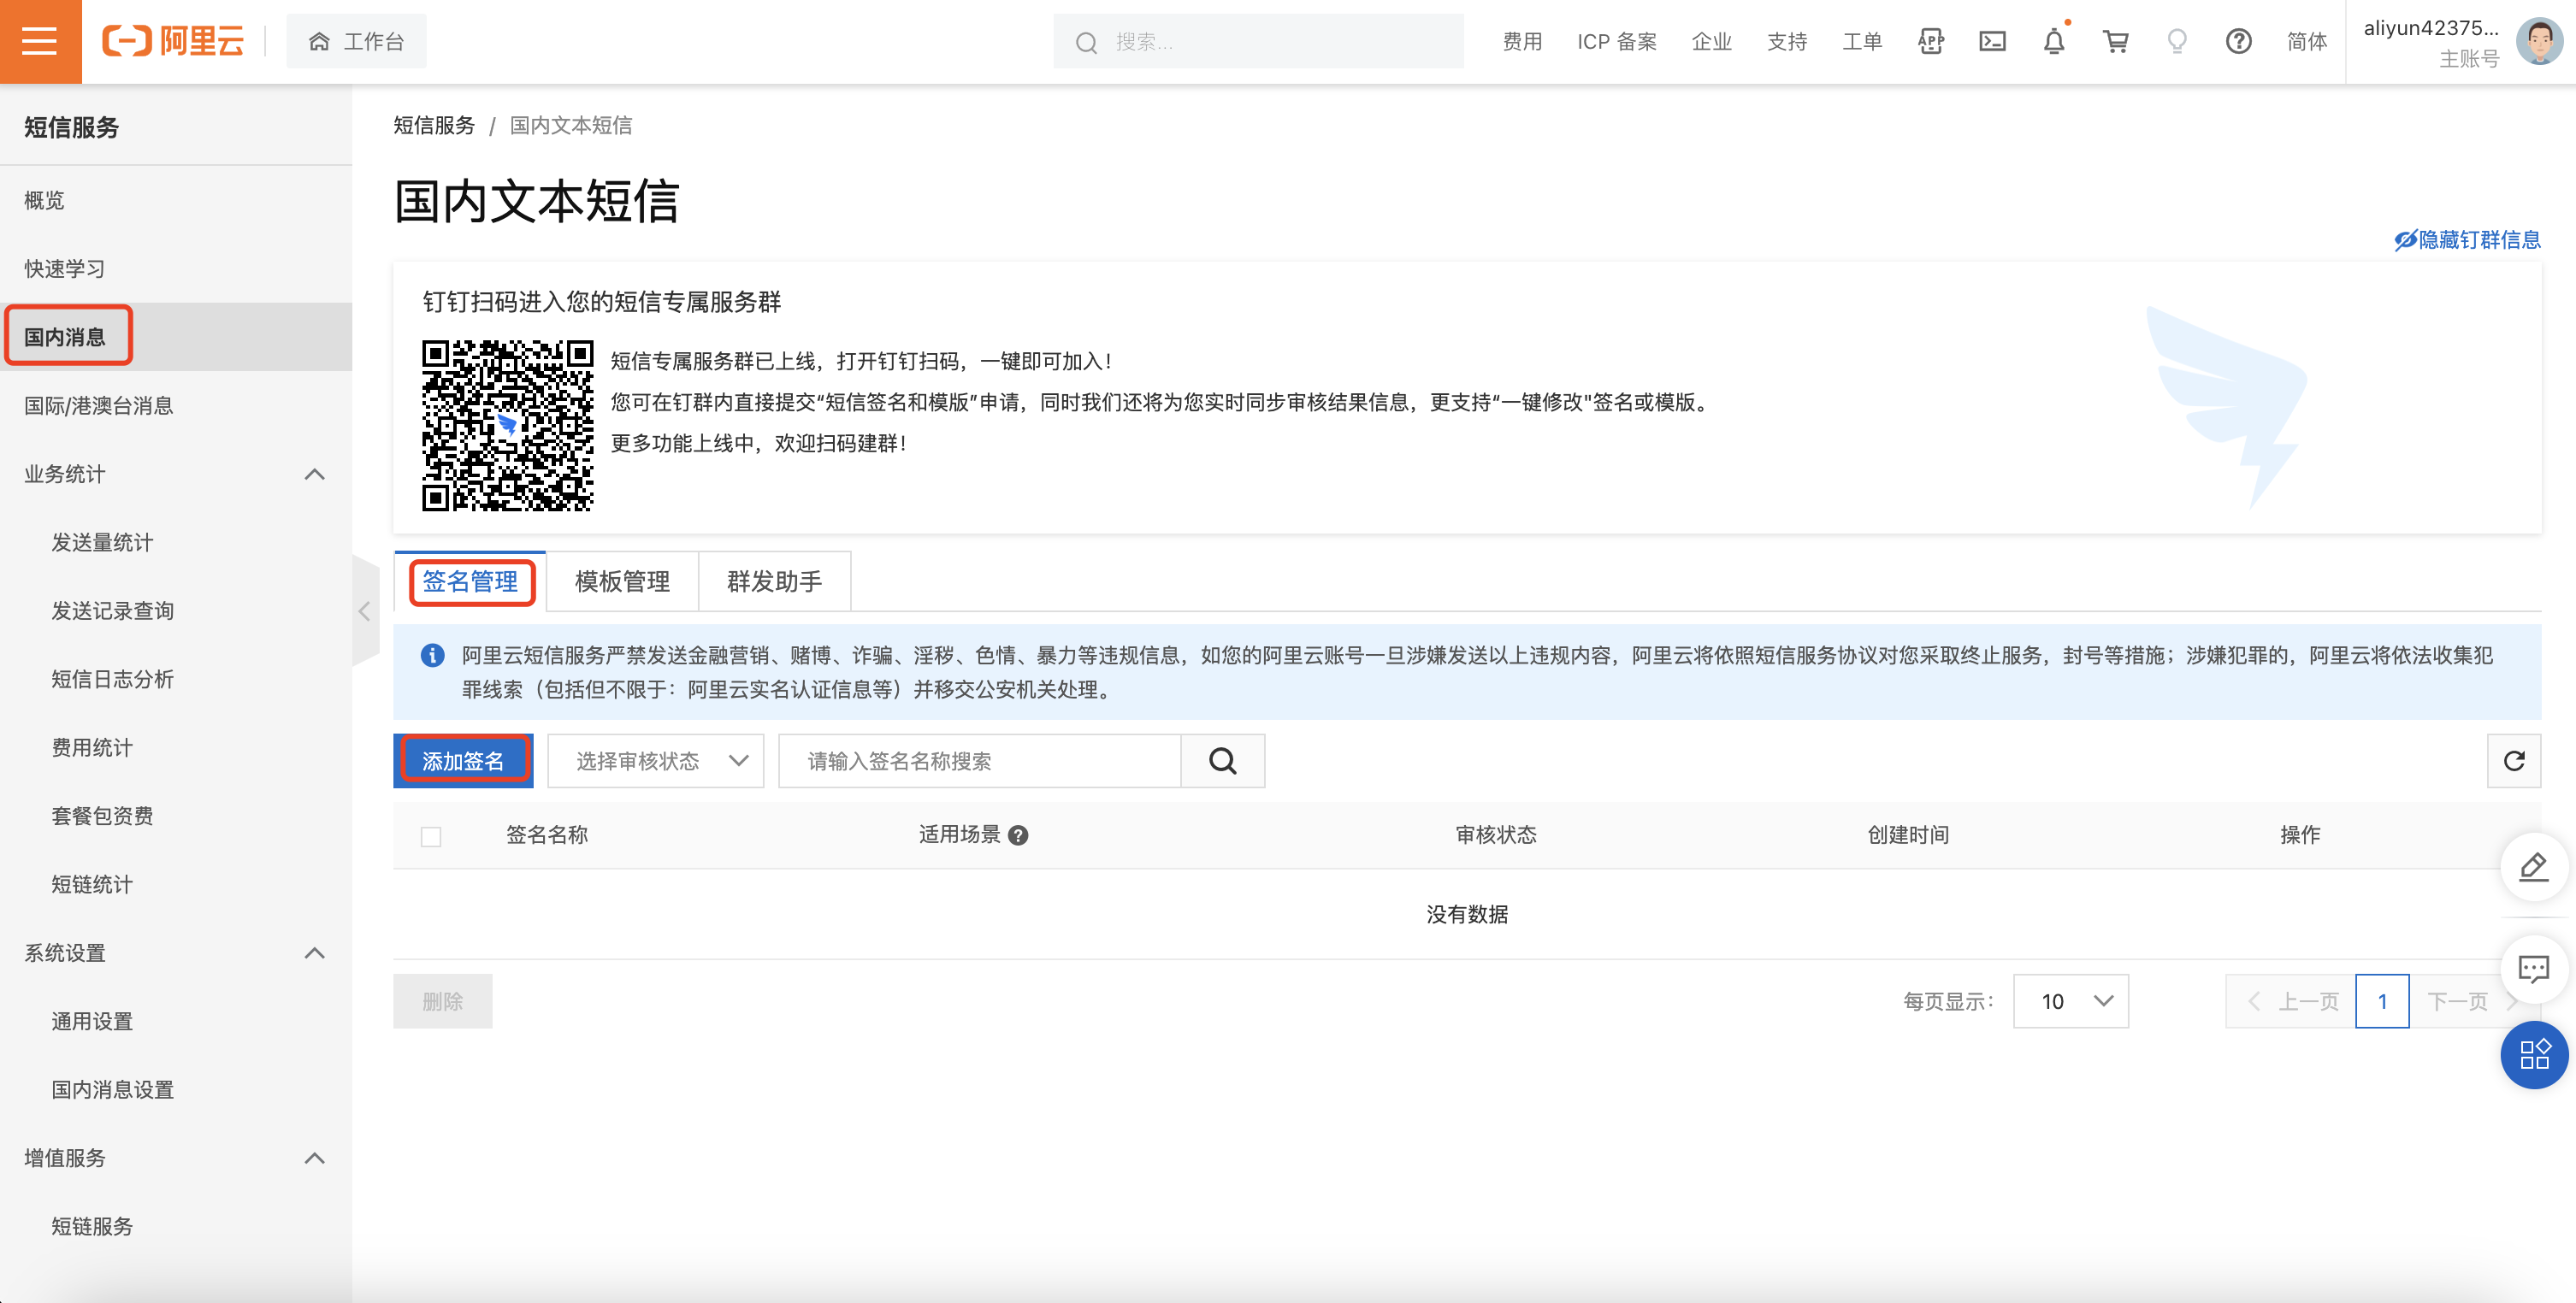Viewport: 2576px width, 1303px height.
Task: Click the notification bell icon
Action: [2053, 41]
